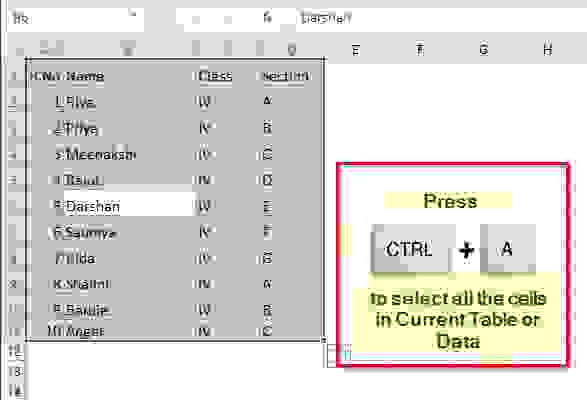Viewport: 587px width, 400px height.
Task: Click the Class header cell
Action: [215, 76]
